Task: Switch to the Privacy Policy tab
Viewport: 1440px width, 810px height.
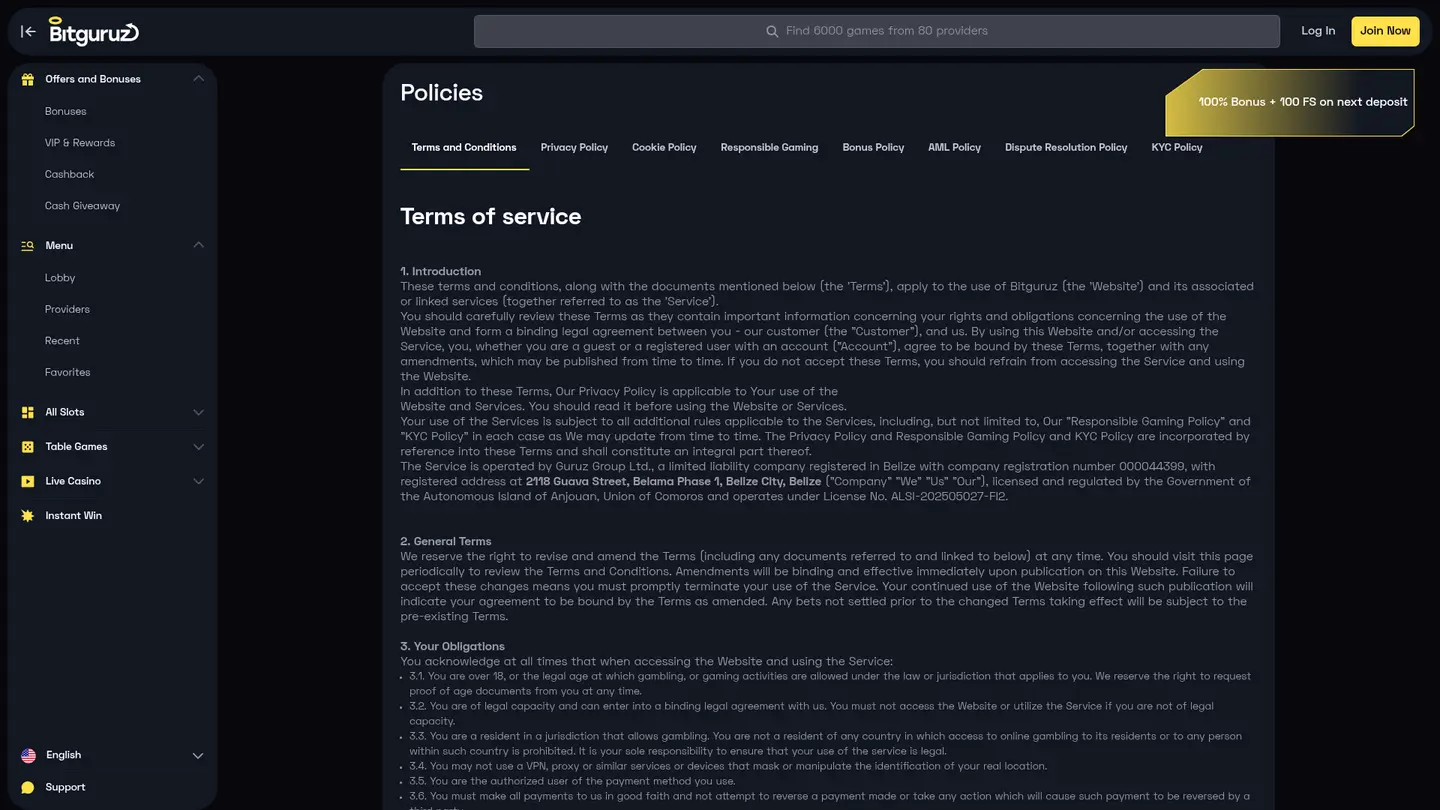Action: [574, 148]
